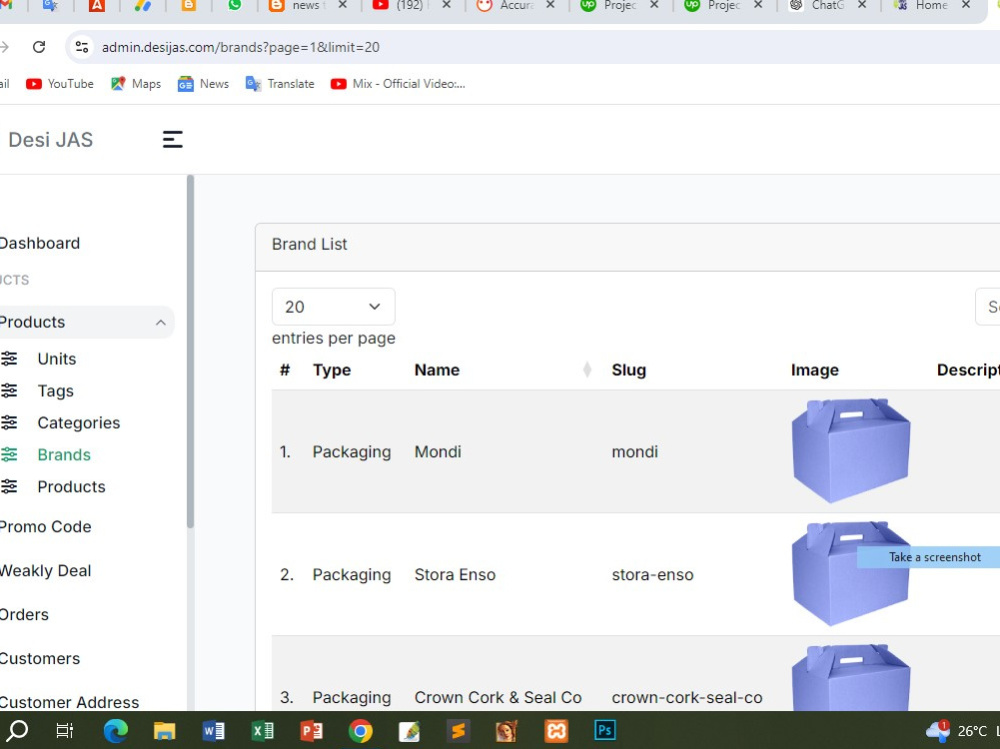This screenshot has width=1000, height=749.
Task: Open Sublime Text from the taskbar
Action: (x=457, y=730)
